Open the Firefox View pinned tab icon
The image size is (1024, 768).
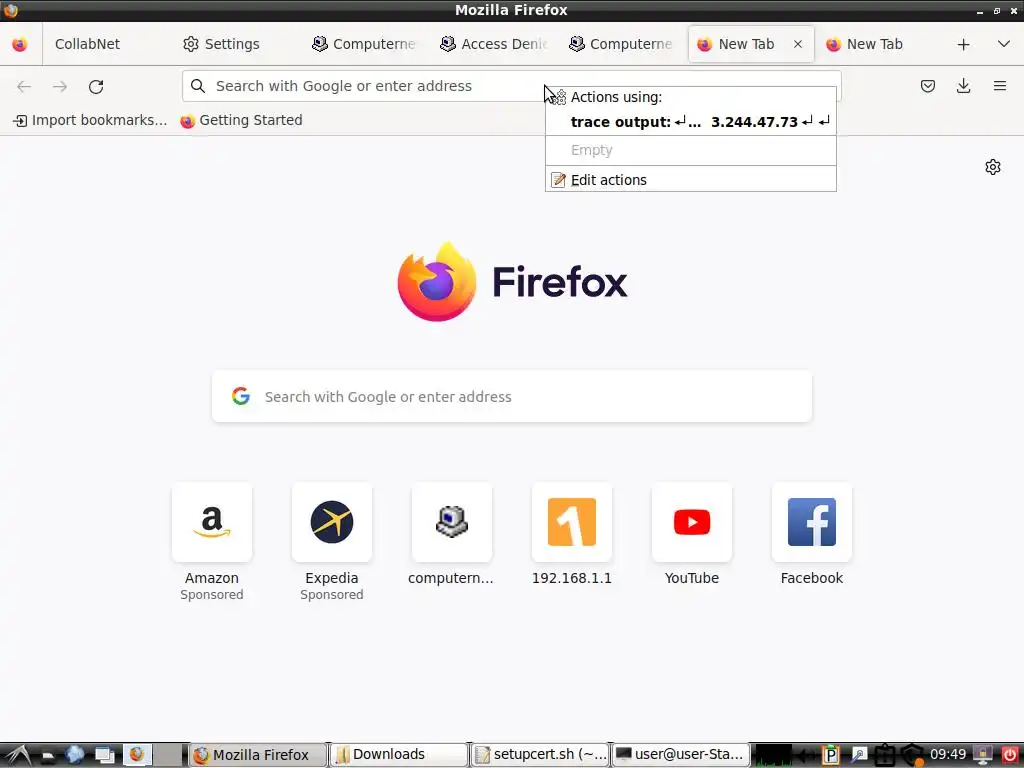pos(20,44)
